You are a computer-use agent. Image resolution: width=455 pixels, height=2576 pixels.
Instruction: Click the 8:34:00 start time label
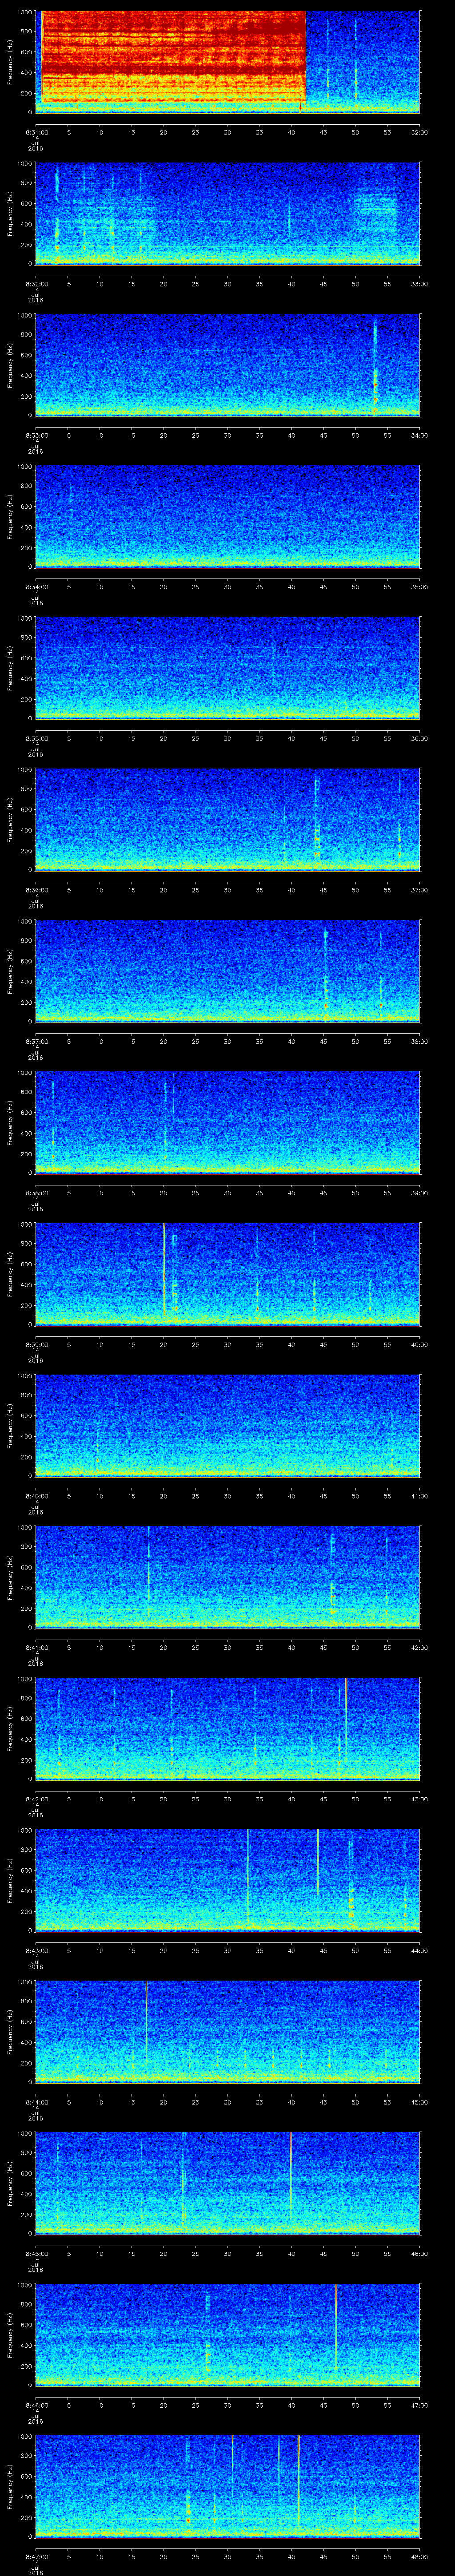point(36,587)
